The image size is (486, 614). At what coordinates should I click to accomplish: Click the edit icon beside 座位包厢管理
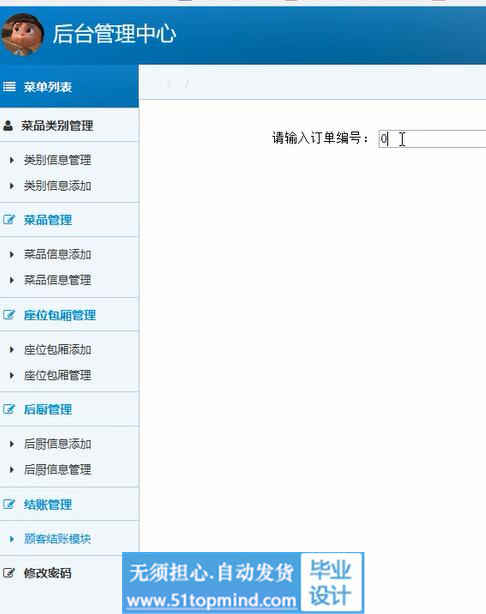(9, 314)
